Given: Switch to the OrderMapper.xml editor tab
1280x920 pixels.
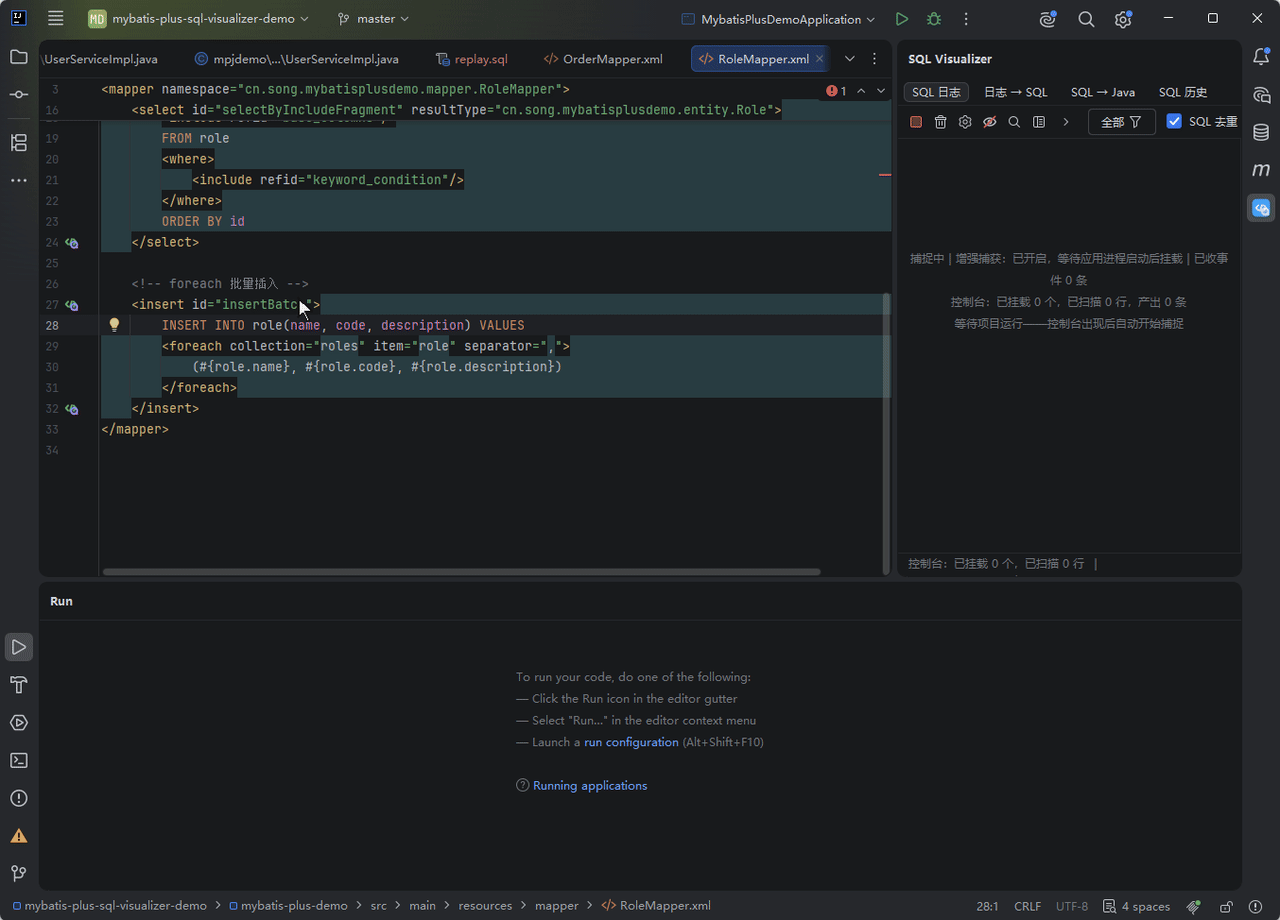Looking at the screenshot, I should click(x=603, y=59).
